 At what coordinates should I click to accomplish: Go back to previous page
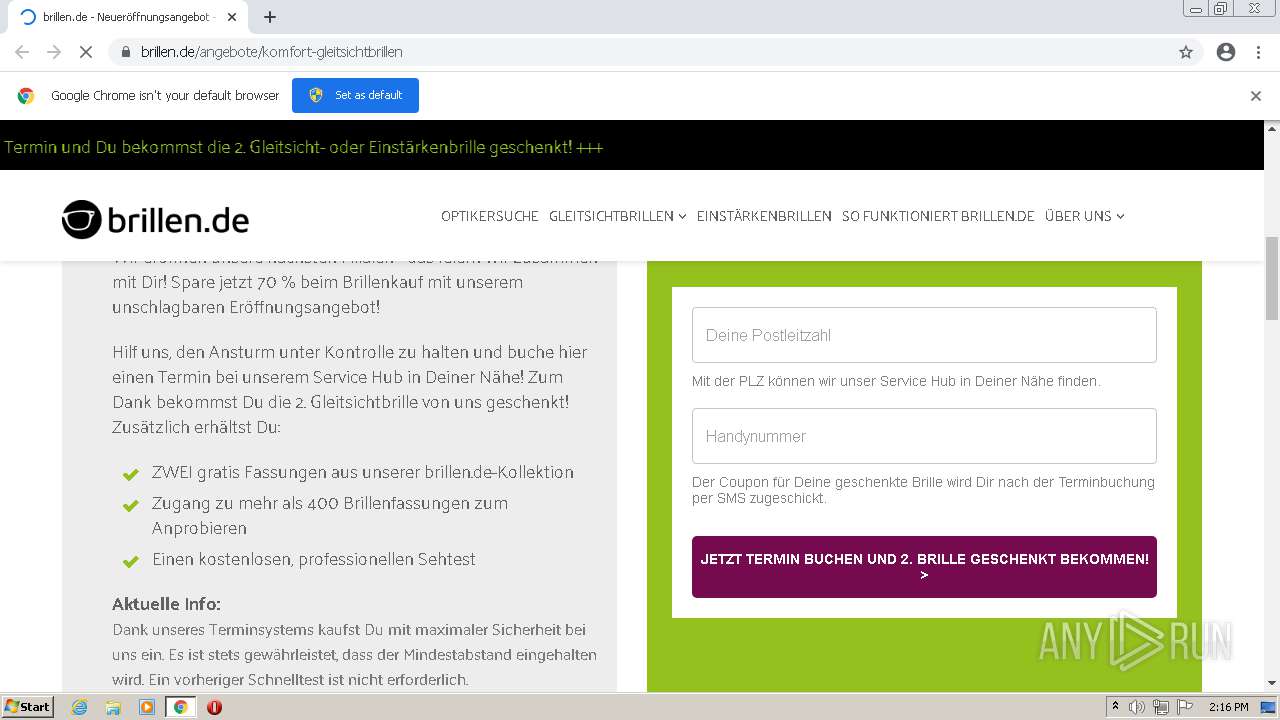click(x=22, y=52)
